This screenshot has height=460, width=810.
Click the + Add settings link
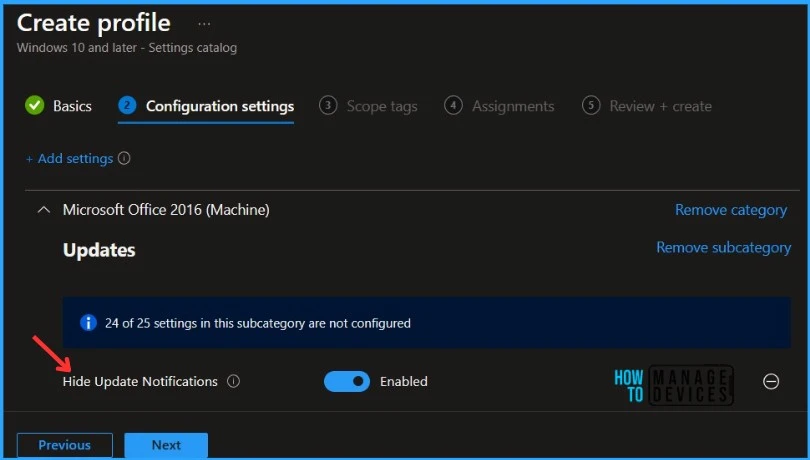69,158
